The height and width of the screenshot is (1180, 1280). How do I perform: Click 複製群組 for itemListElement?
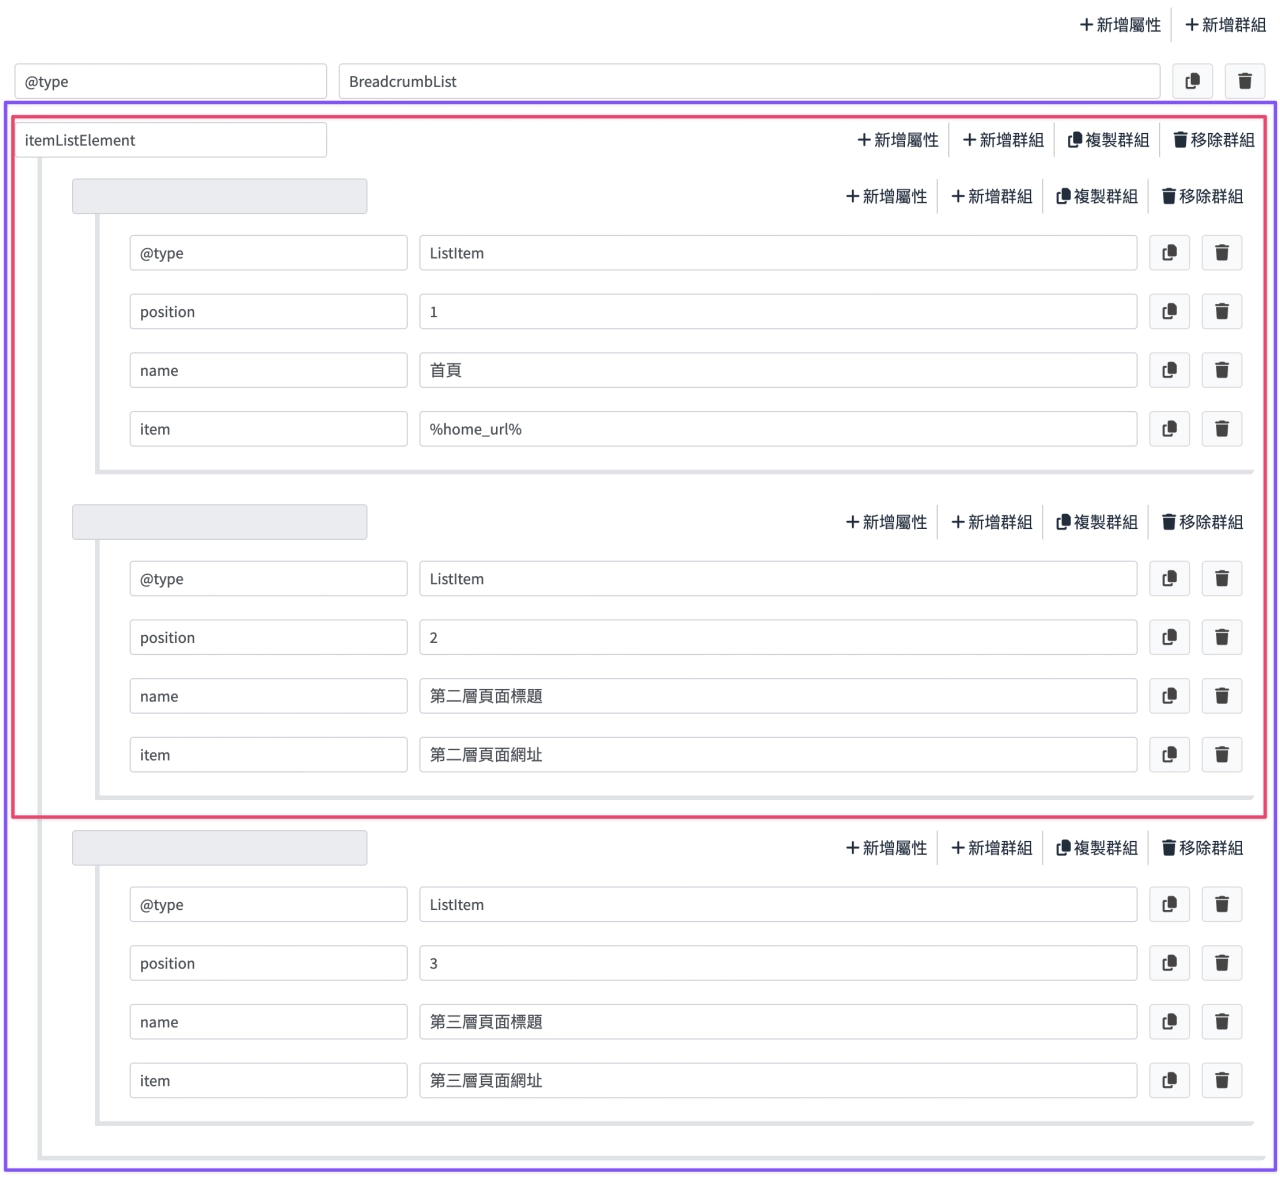point(1108,140)
